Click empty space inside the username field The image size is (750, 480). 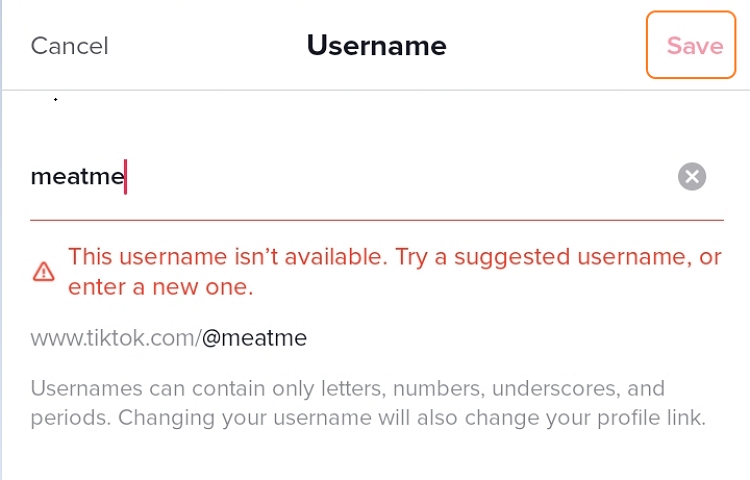pyautogui.click(x=397, y=176)
